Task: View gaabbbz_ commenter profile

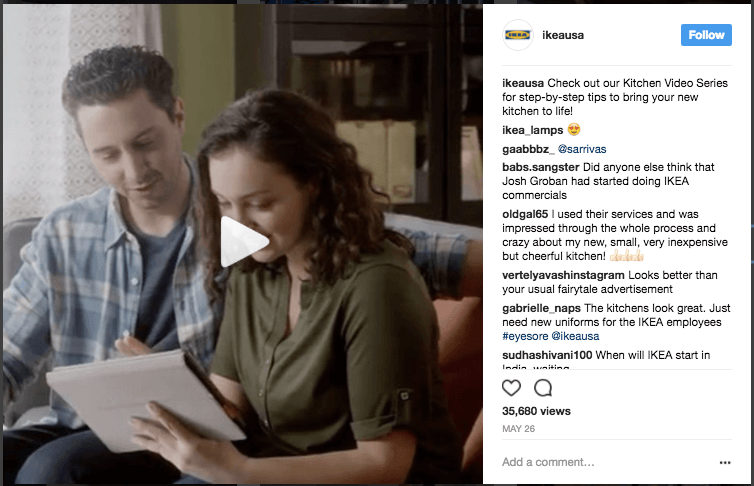Action: (528, 149)
